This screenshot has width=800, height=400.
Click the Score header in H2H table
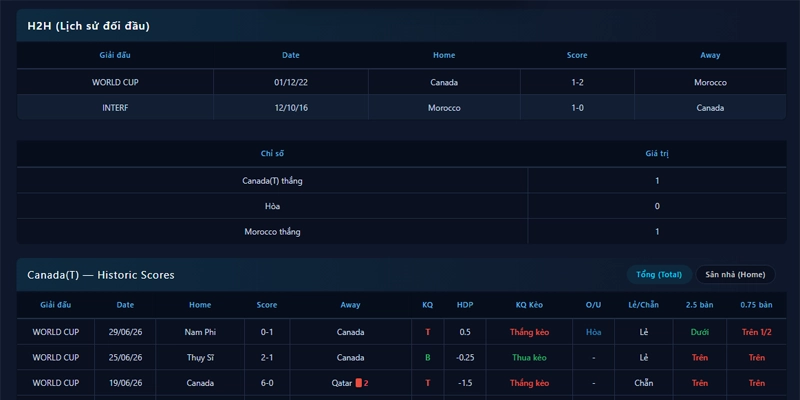577,55
